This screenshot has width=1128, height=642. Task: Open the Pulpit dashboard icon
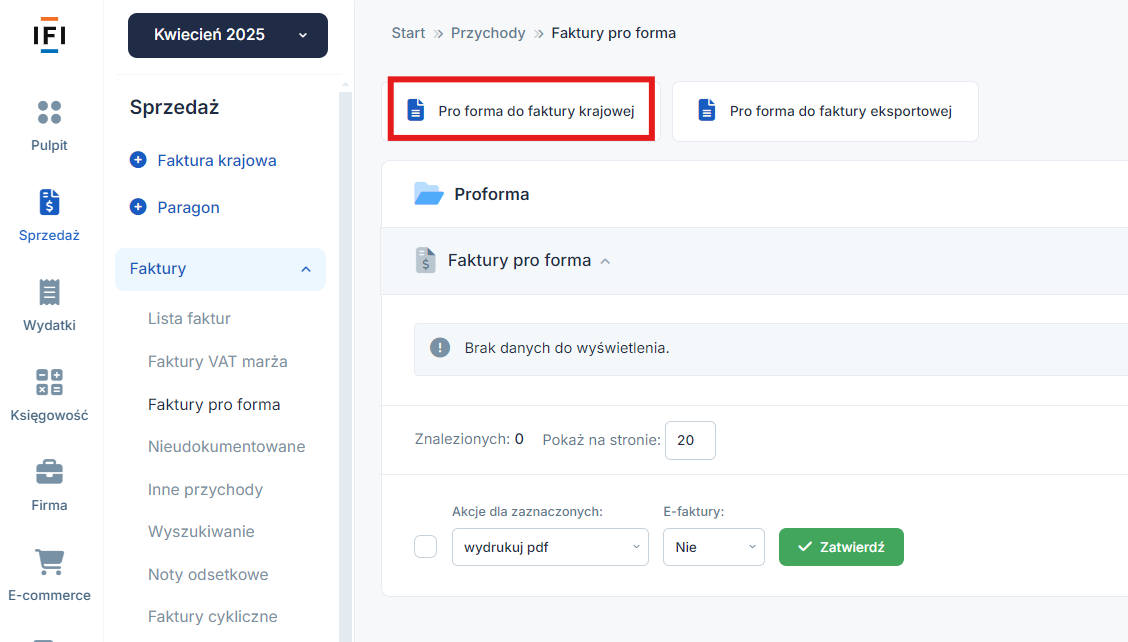pos(49,112)
